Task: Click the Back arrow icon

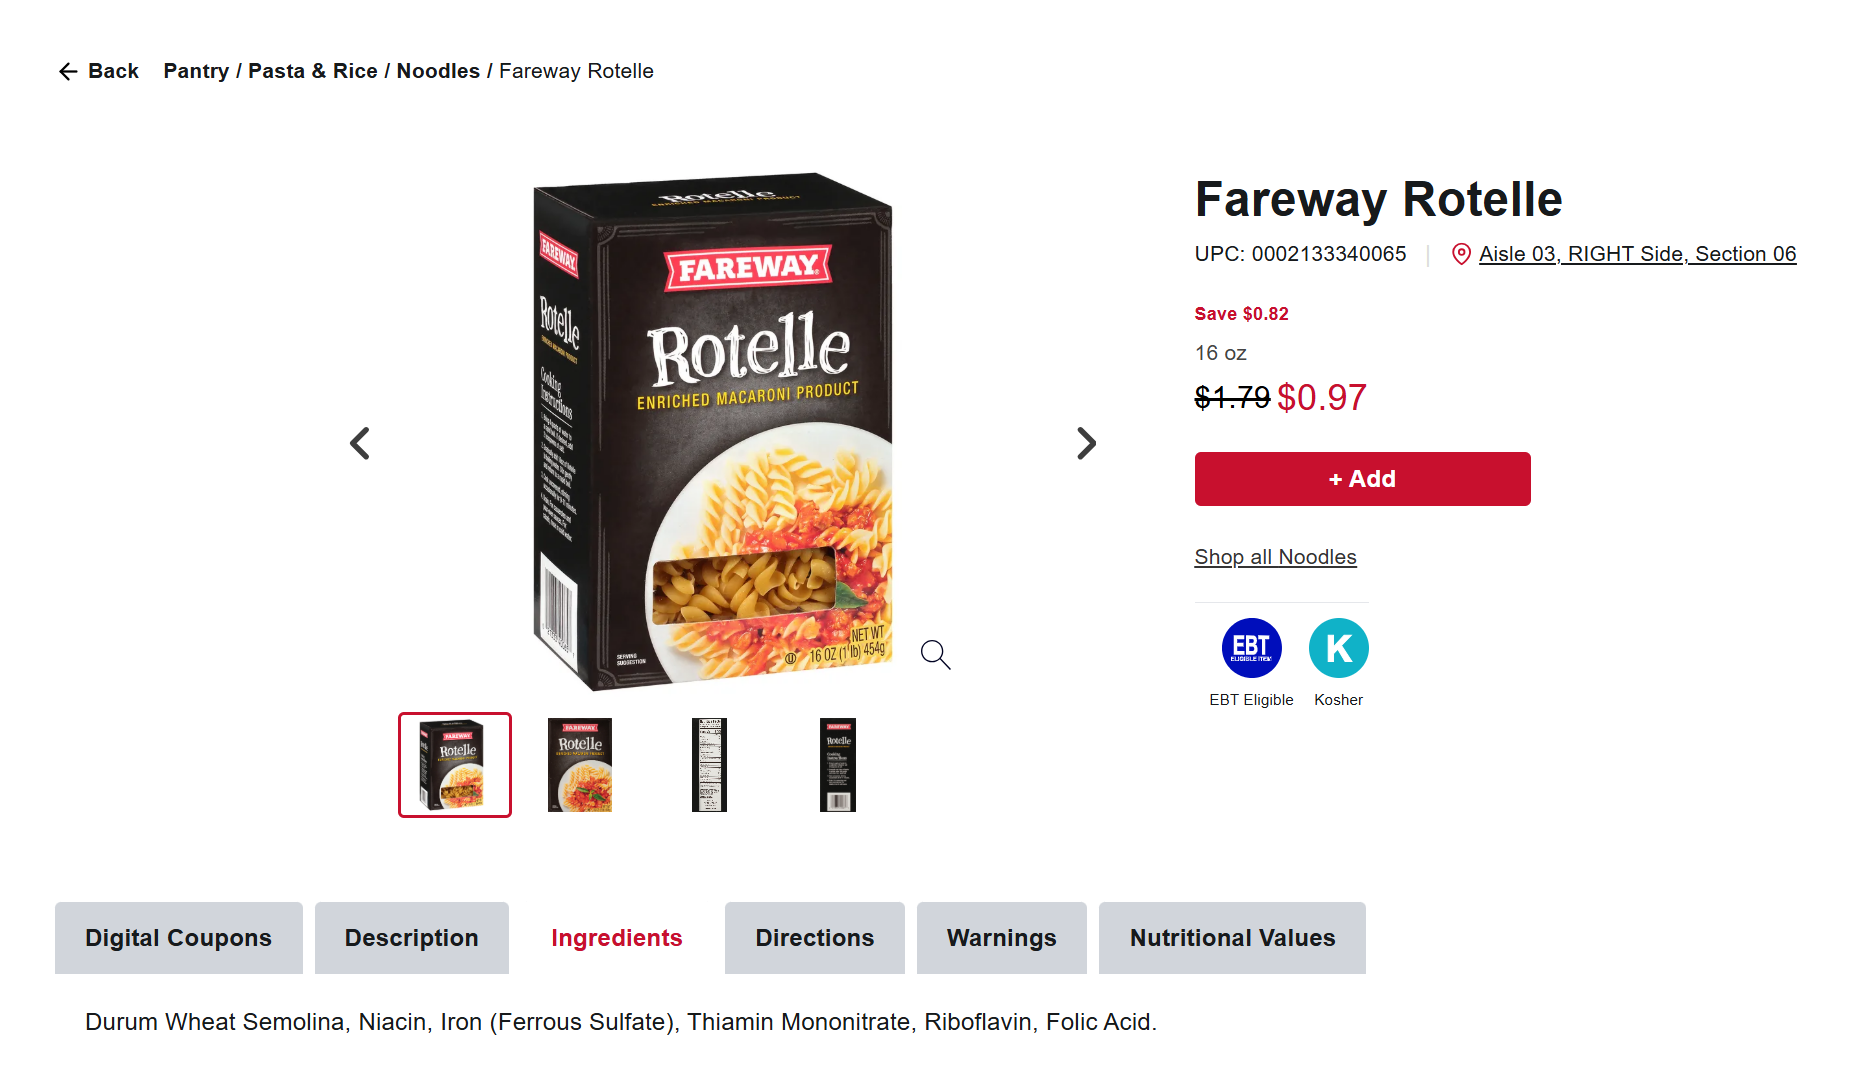Action: (x=68, y=71)
